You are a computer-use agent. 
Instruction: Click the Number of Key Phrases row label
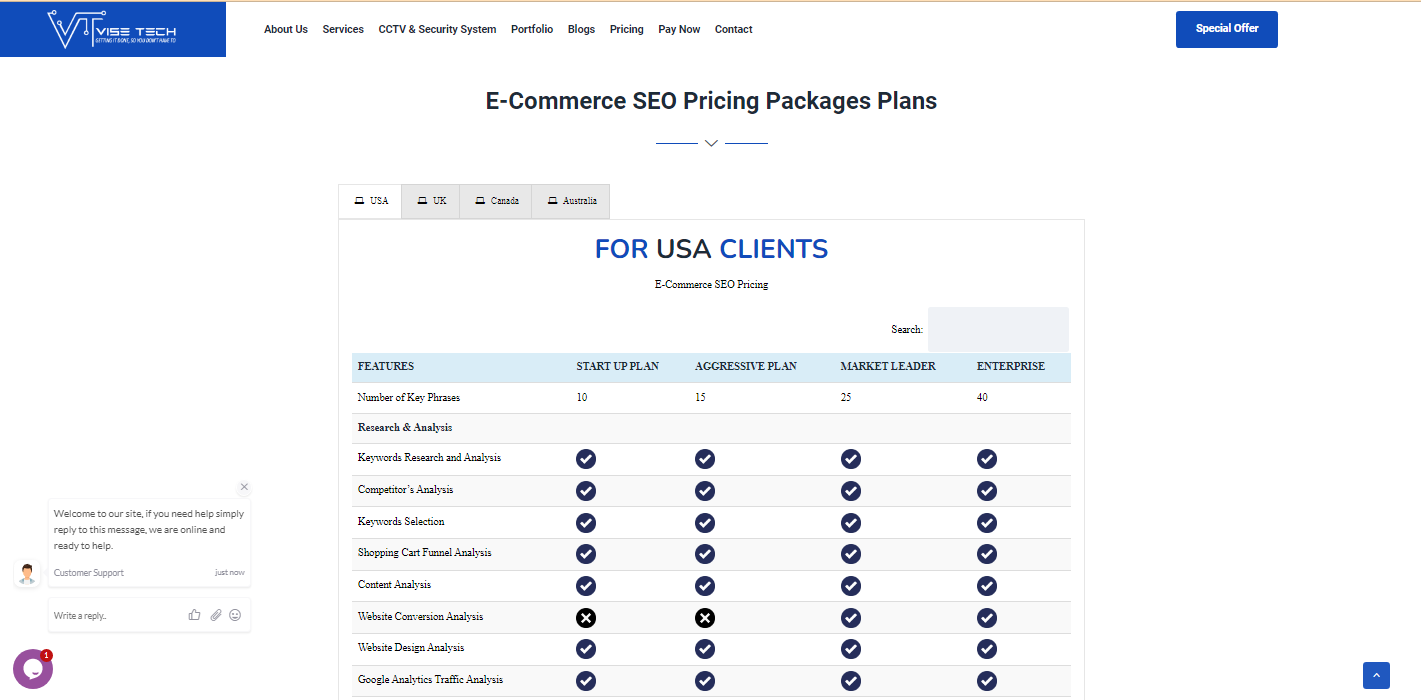(409, 398)
